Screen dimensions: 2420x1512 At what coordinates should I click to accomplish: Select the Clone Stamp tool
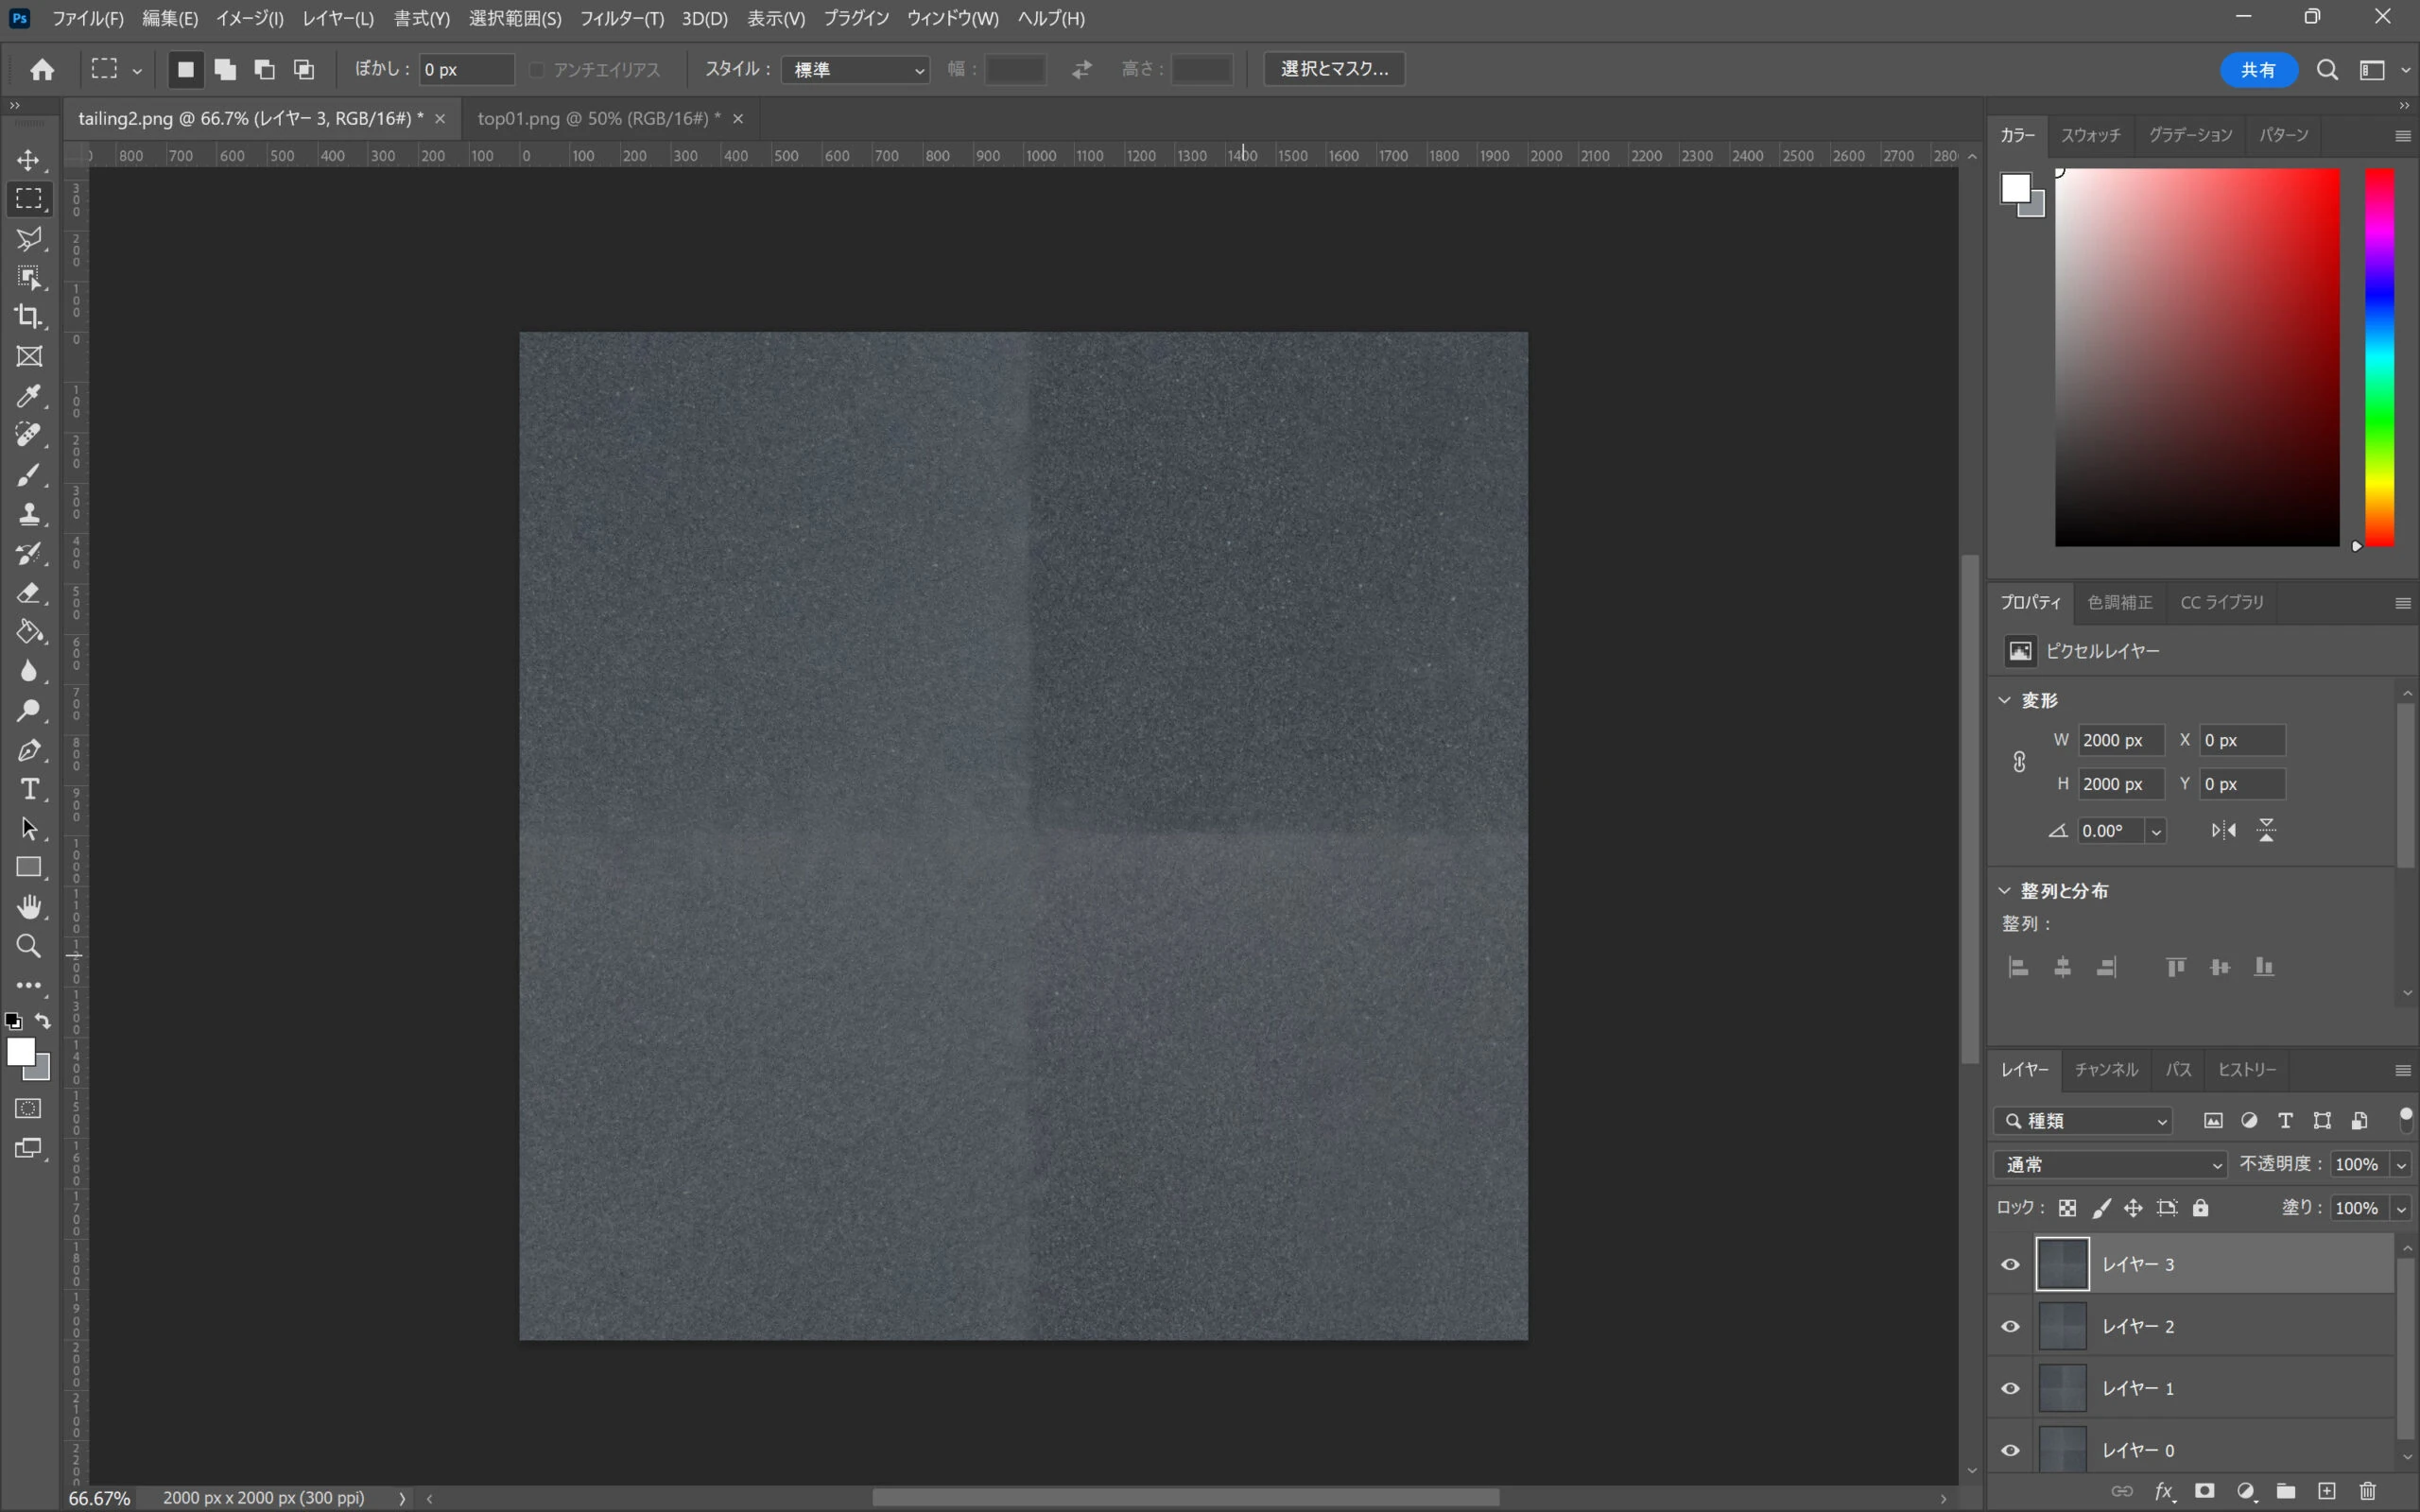(x=28, y=514)
